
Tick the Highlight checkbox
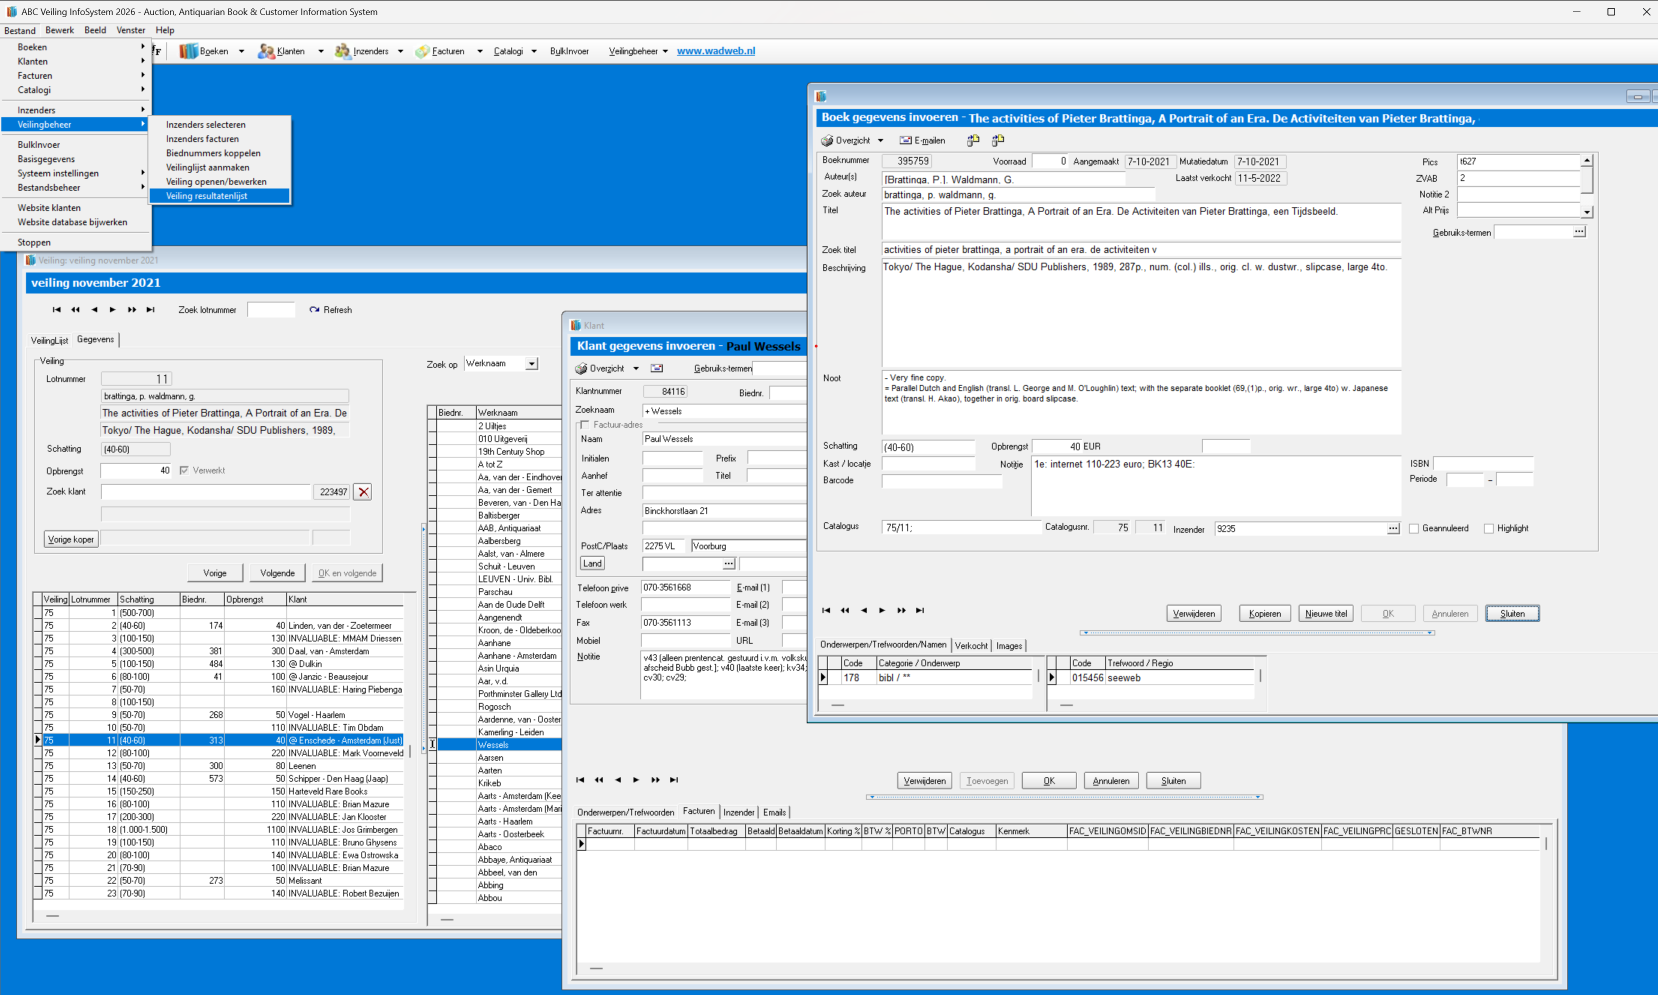[1489, 529]
